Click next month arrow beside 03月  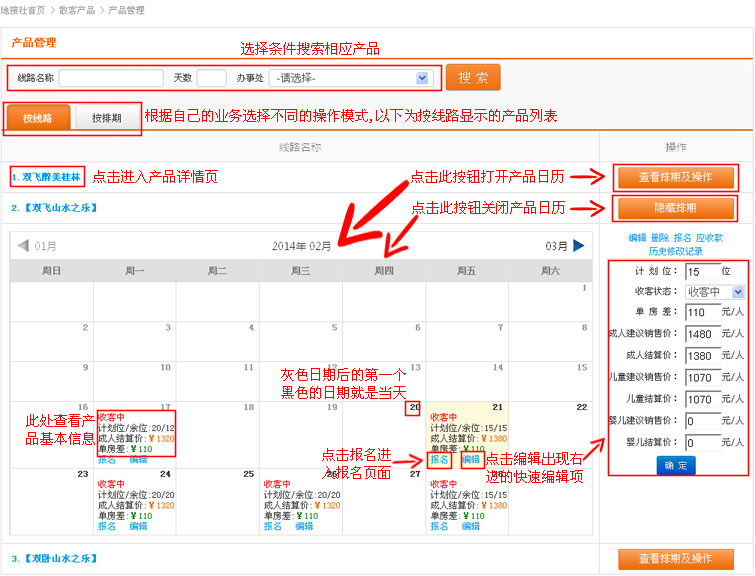(578, 245)
